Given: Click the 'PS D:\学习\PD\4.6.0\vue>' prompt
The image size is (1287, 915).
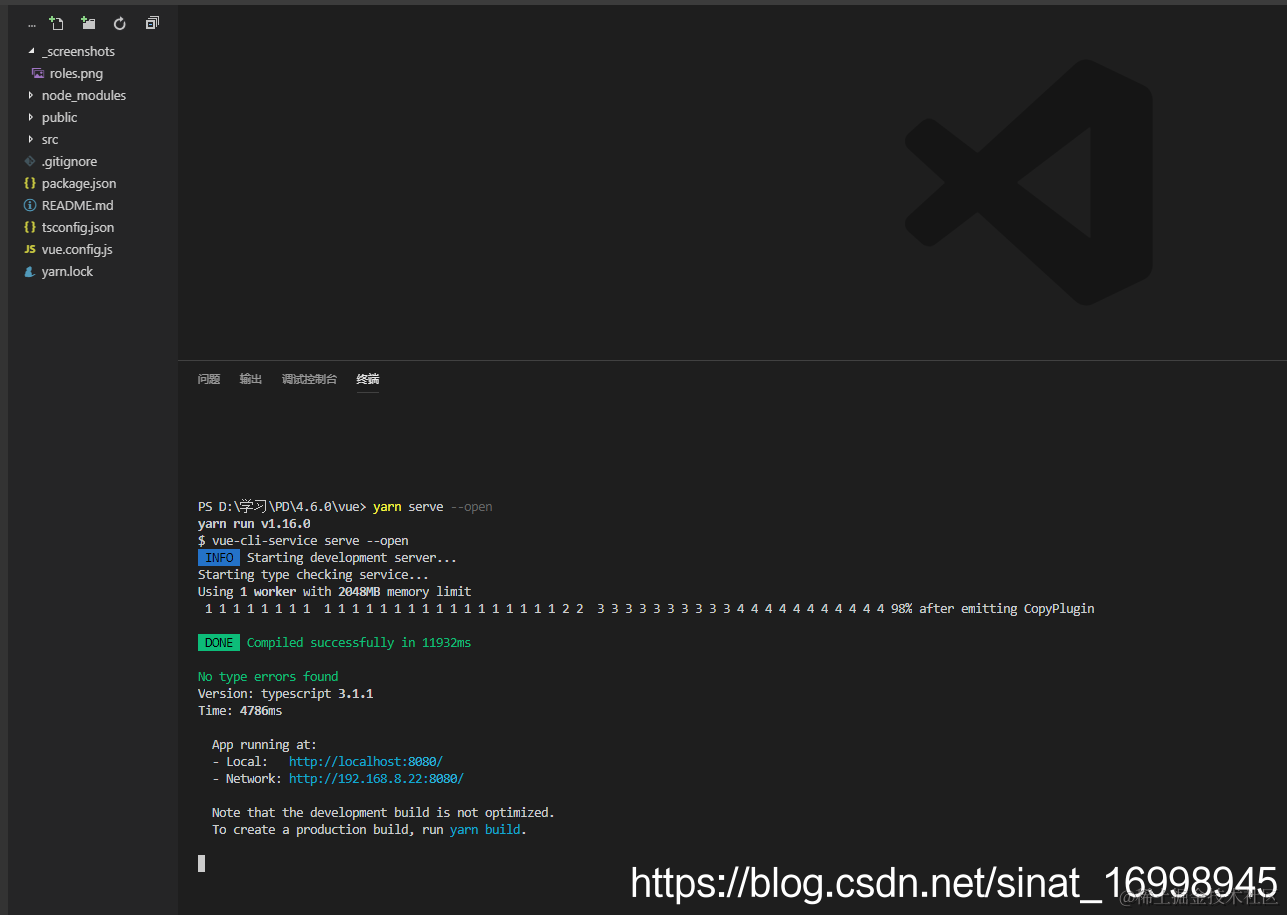Looking at the screenshot, I should (x=282, y=506).
